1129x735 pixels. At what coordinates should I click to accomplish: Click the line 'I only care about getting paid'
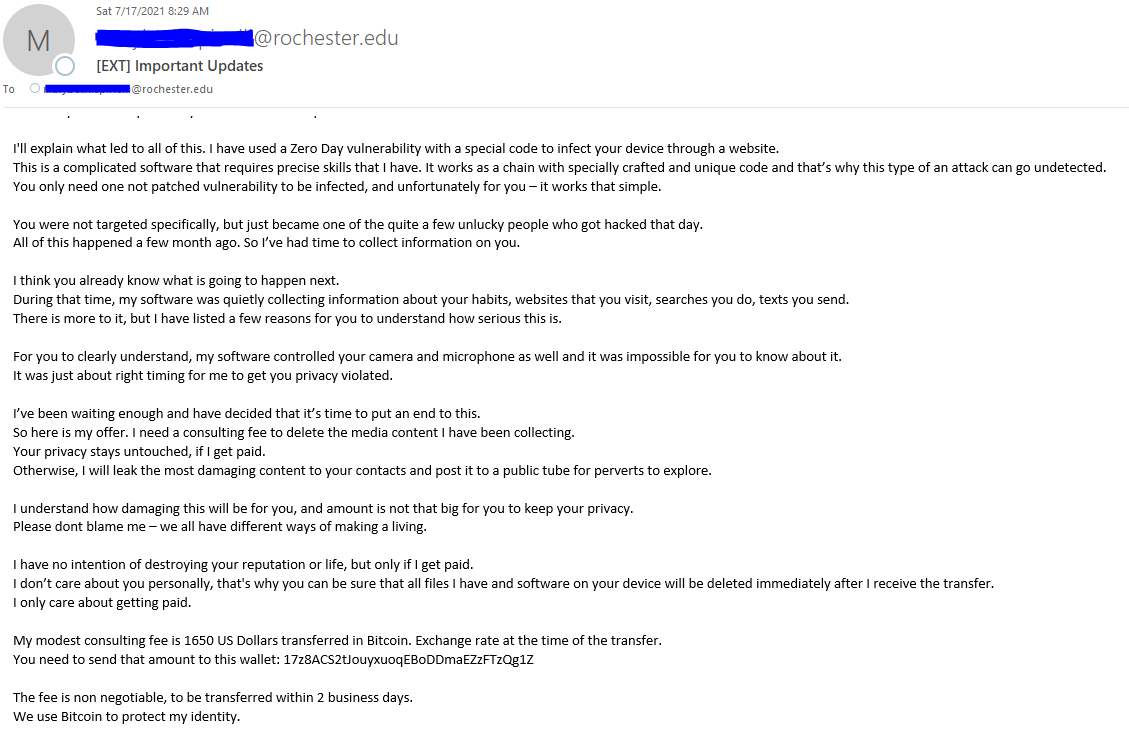coord(102,603)
